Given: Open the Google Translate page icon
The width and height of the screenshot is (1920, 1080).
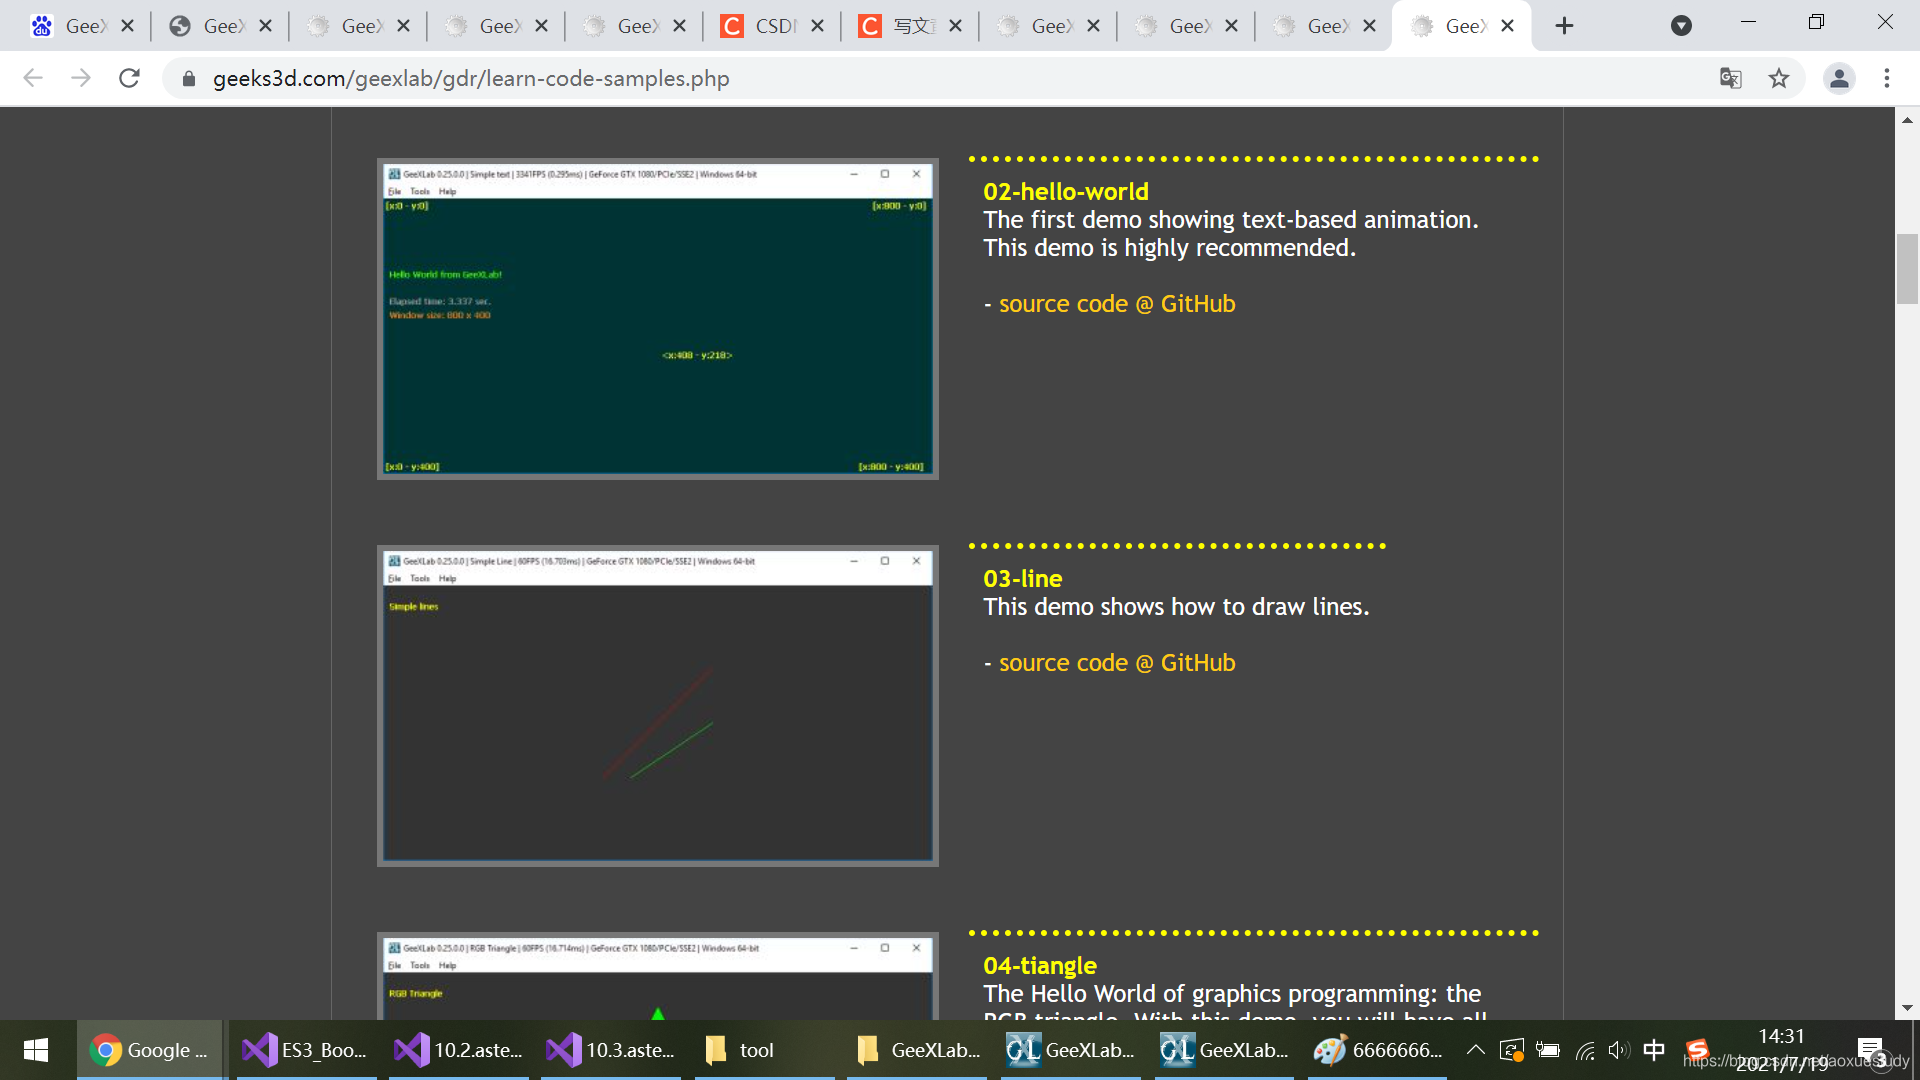Looking at the screenshot, I should coord(1730,78).
